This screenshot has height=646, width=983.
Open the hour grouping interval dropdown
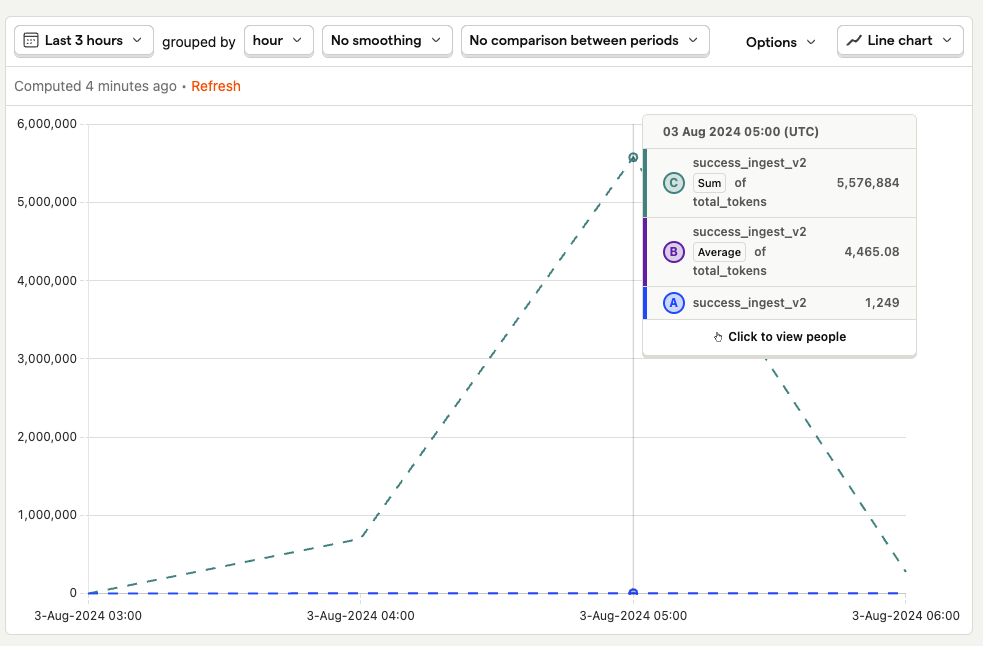278,41
